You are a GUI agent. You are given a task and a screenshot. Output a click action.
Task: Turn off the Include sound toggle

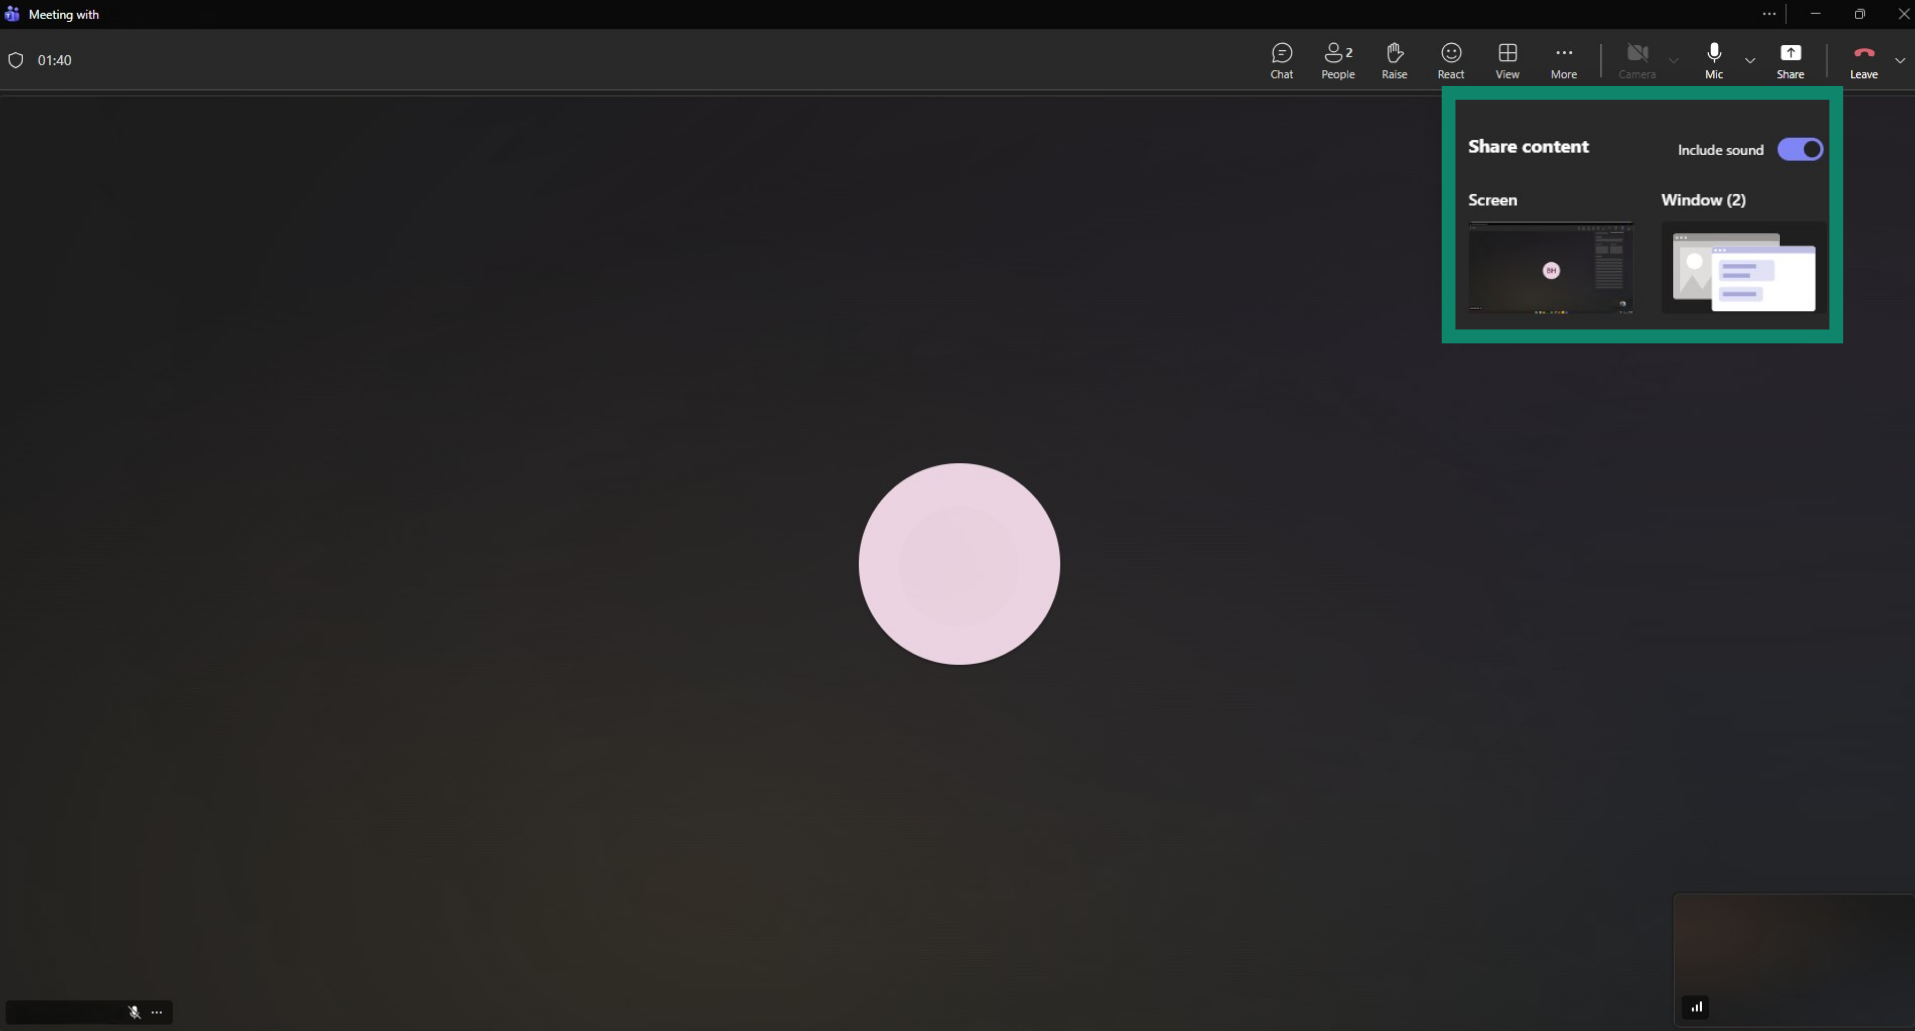(1800, 149)
